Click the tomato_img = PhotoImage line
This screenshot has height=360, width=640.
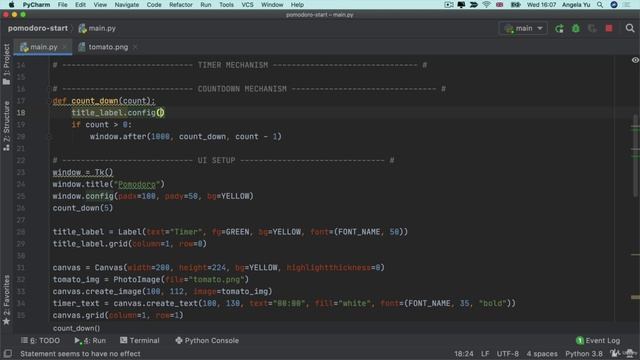point(151,280)
